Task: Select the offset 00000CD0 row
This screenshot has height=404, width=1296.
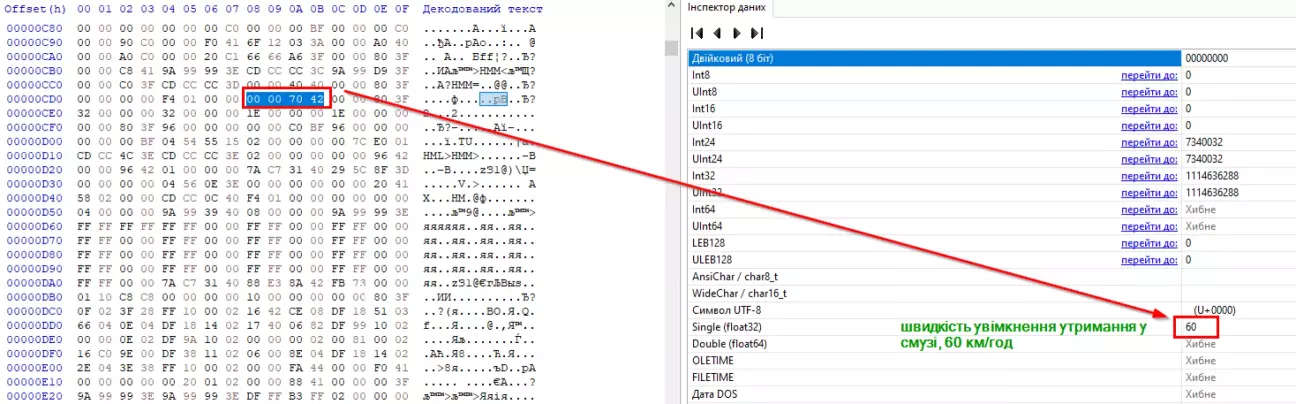Action: coord(36,99)
